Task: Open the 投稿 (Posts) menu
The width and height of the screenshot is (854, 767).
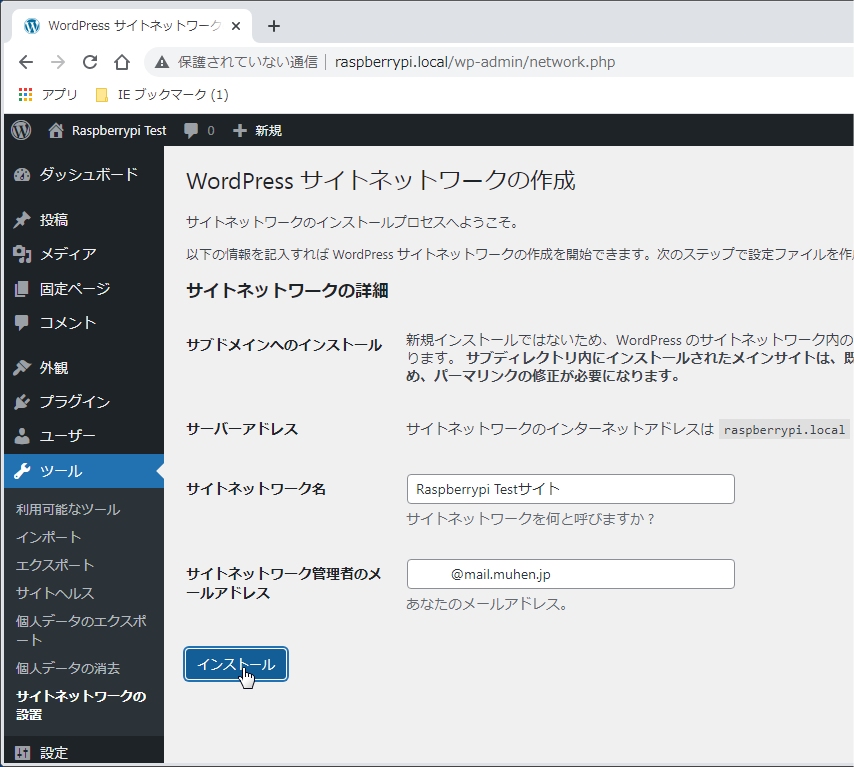Action: point(54,220)
